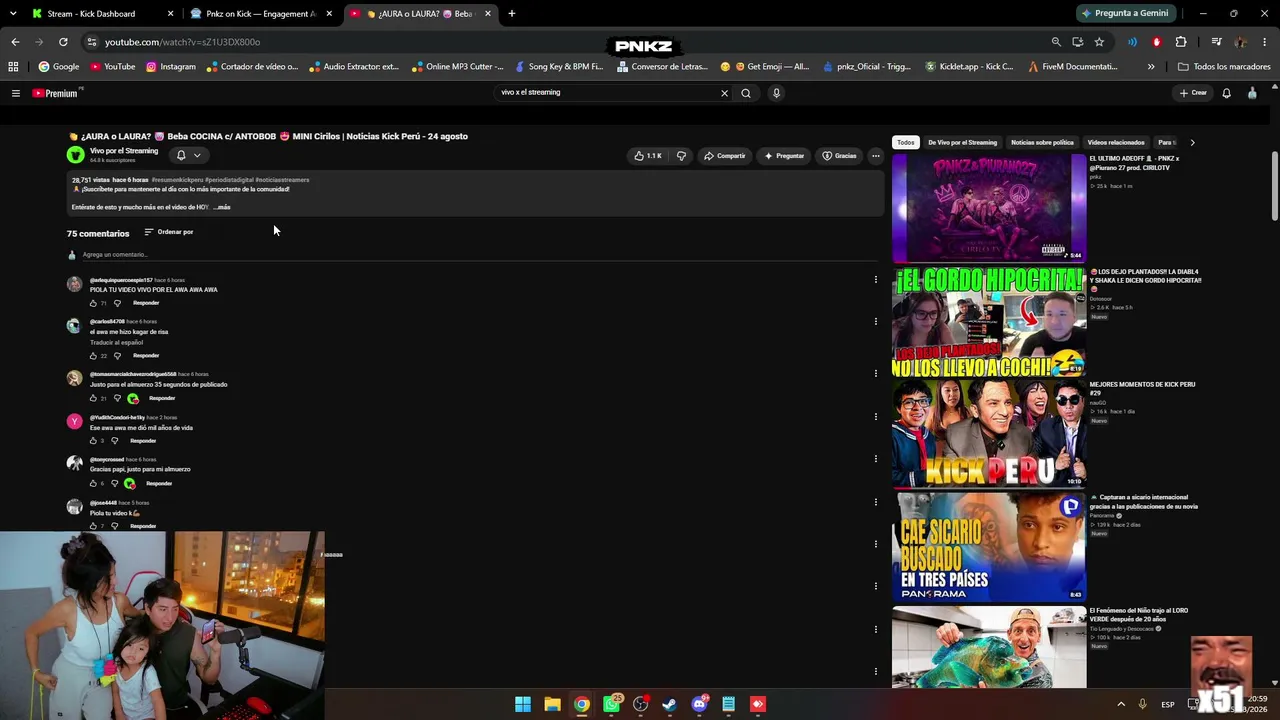Click Traducir al español link
Image resolution: width=1280 pixels, height=720 pixels.
click(x=116, y=343)
